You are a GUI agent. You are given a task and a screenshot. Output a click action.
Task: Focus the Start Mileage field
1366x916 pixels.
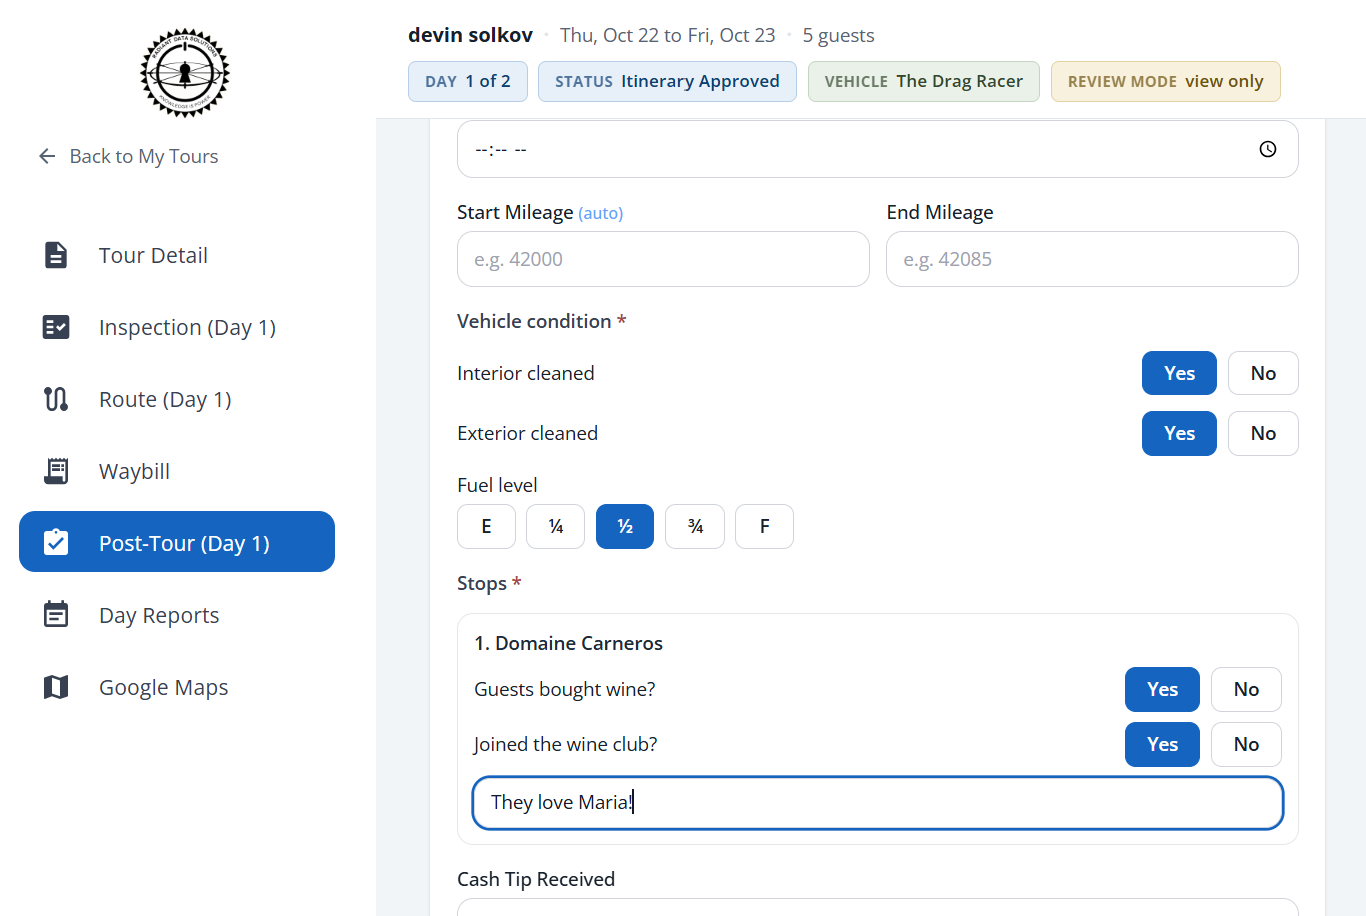pyautogui.click(x=663, y=259)
